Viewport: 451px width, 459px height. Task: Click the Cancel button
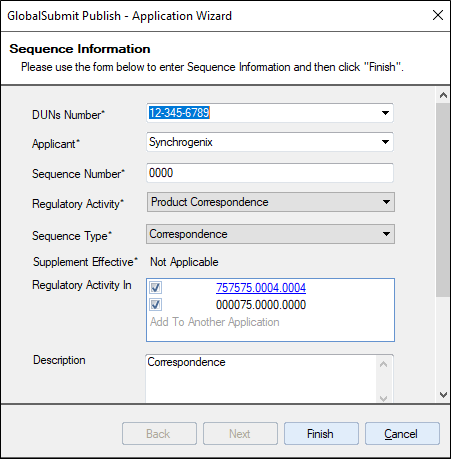[402, 434]
